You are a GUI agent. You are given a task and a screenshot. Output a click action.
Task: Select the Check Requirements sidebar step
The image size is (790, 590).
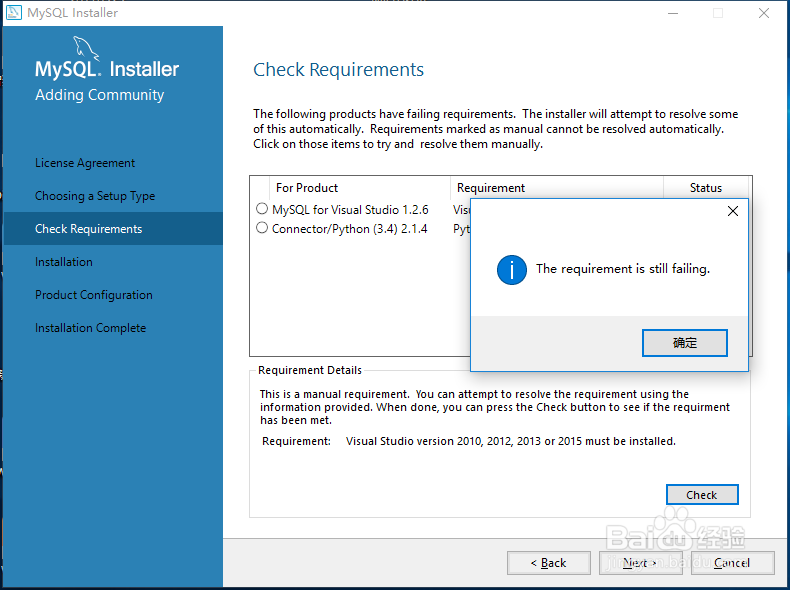pyautogui.click(x=113, y=229)
